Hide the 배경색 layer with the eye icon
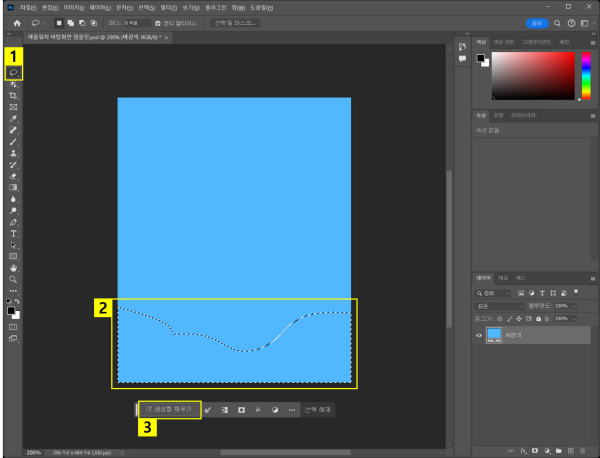The image size is (600, 458). pyautogui.click(x=479, y=336)
